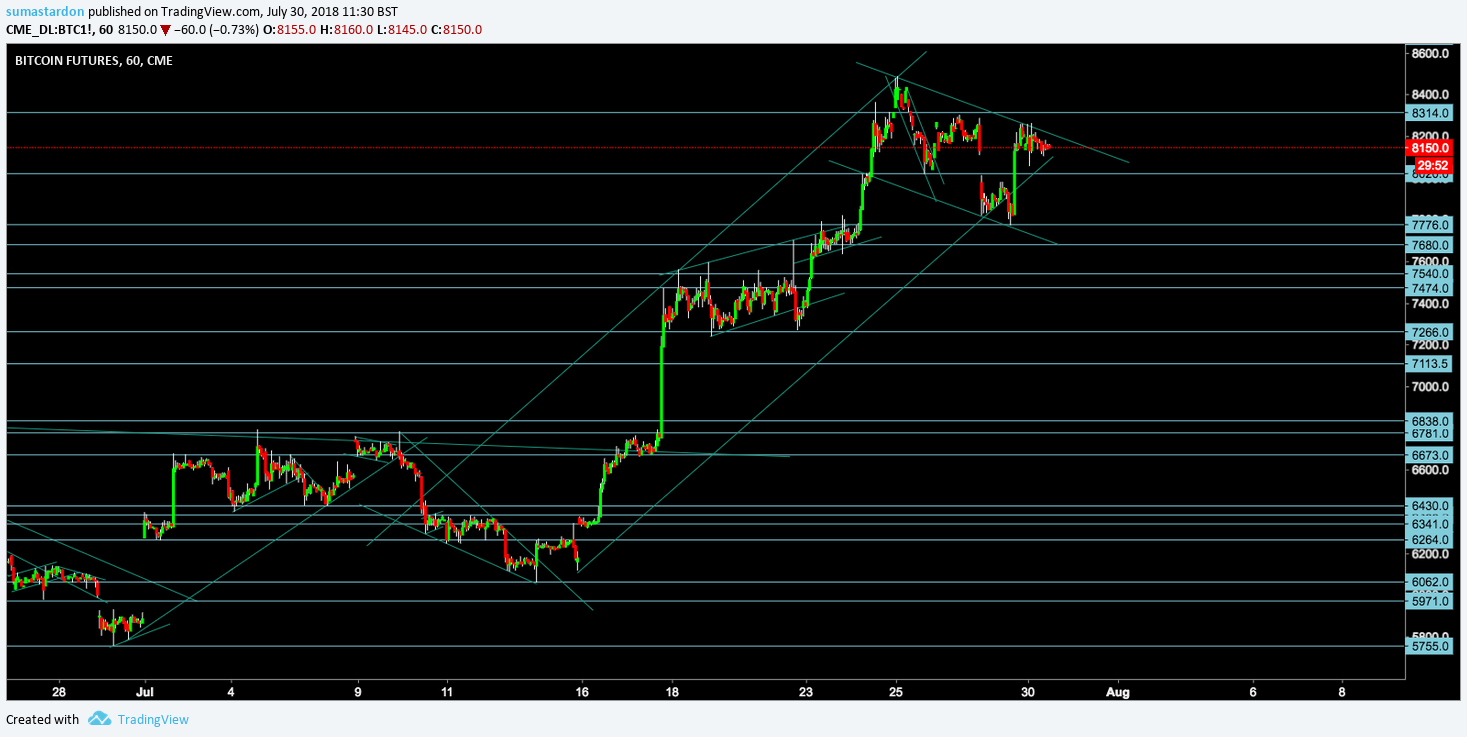Viewport: 1467px width, 737px height.
Task: Click the 7776.0 horizontal line price label
Action: coord(1429,225)
